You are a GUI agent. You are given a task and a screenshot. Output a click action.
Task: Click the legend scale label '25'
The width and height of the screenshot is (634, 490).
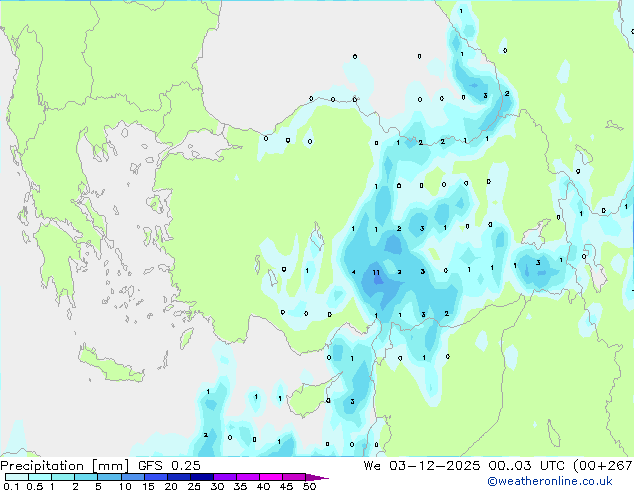pyautogui.click(x=194, y=486)
